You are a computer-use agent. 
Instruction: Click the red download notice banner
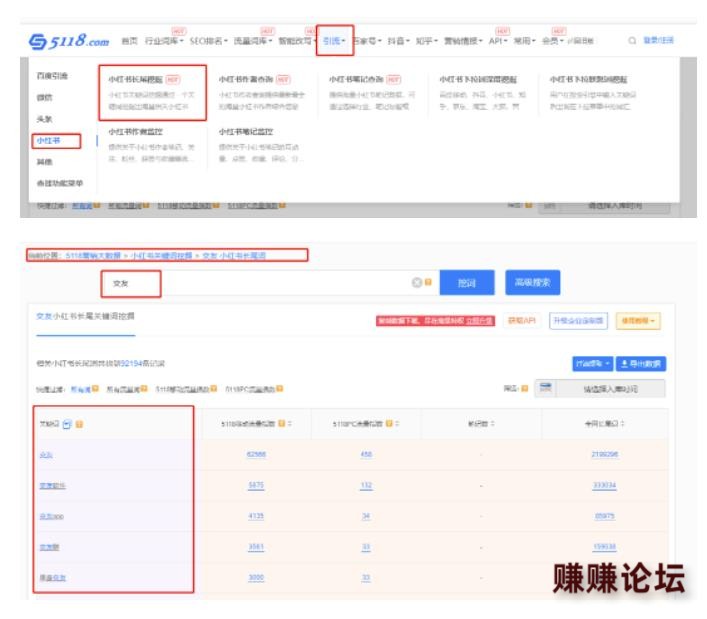tap(435, 321)
